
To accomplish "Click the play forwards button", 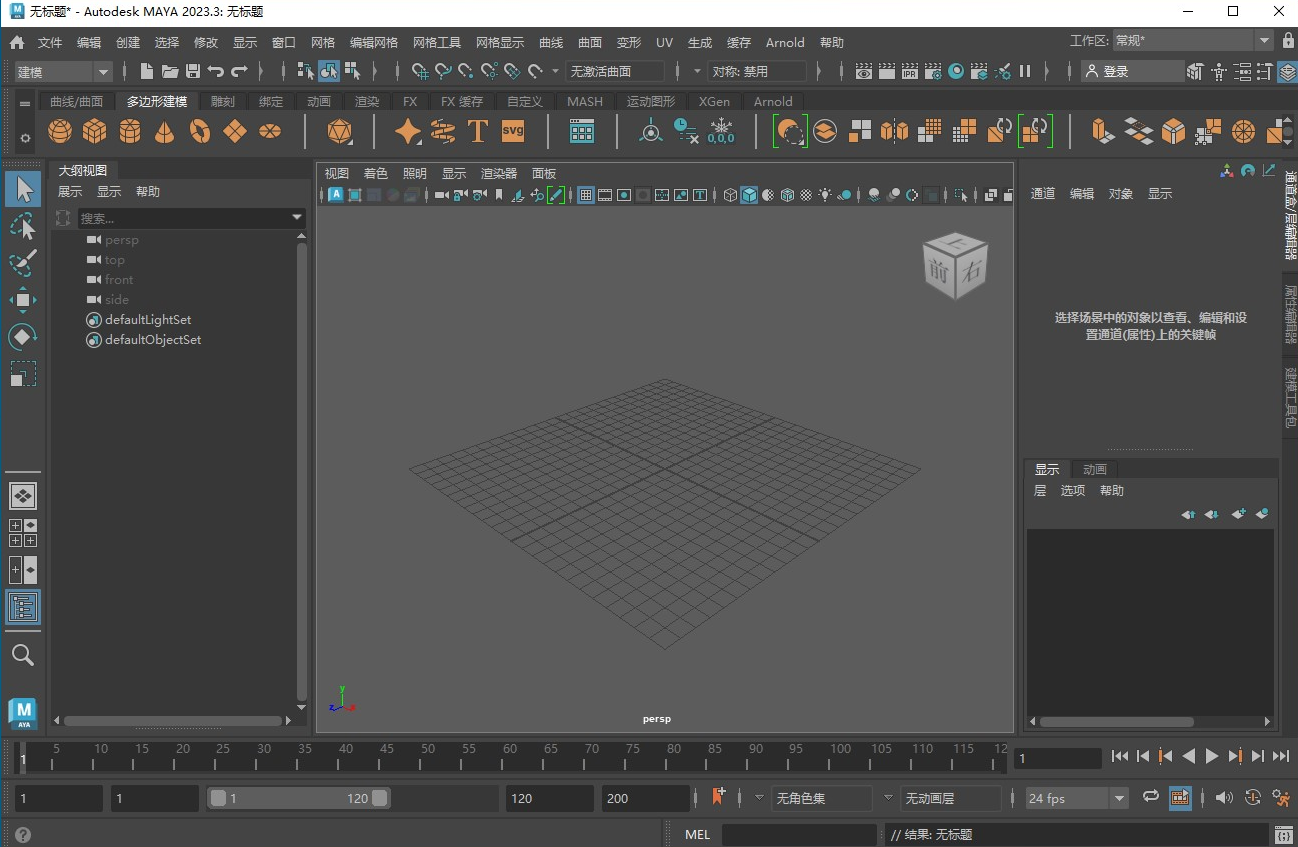I will tap(1212, 757).
